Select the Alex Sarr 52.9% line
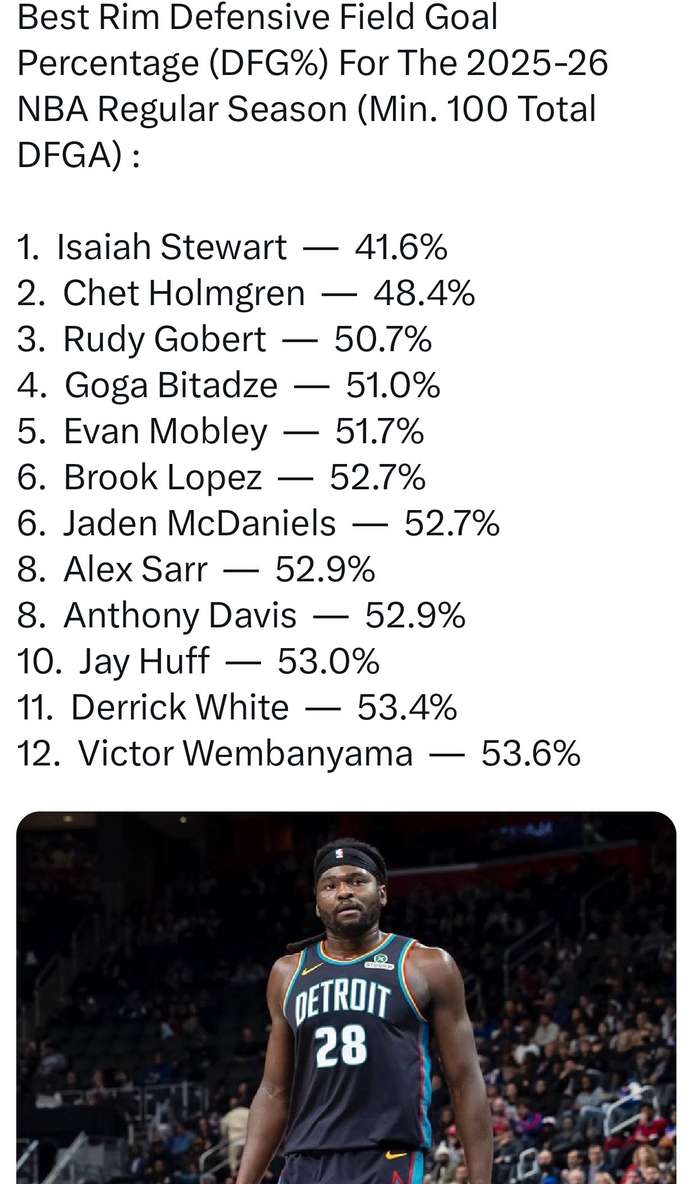 [x=197, y=569]
